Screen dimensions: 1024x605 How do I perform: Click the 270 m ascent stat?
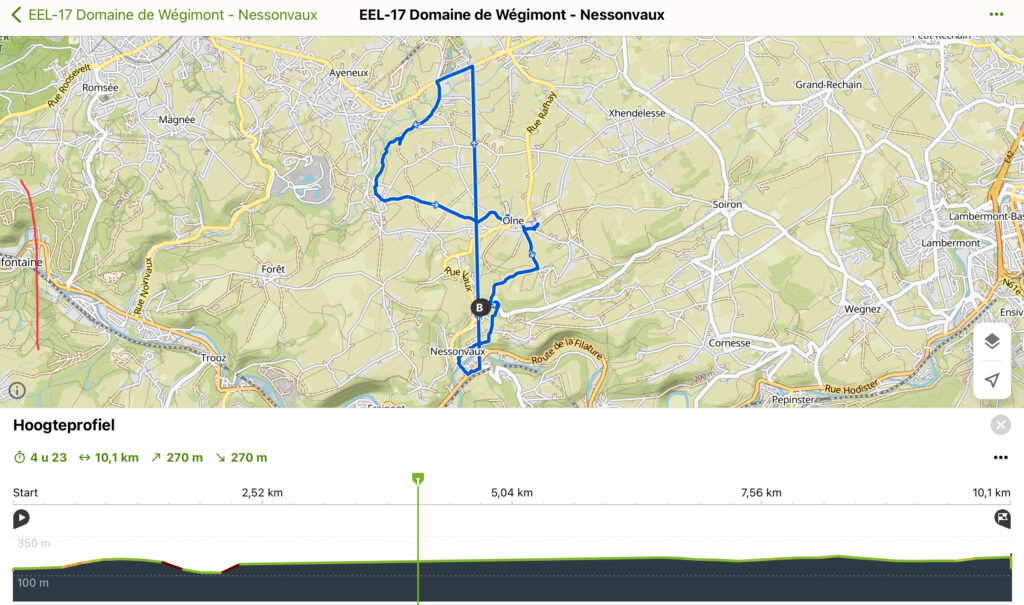[177, 458]
